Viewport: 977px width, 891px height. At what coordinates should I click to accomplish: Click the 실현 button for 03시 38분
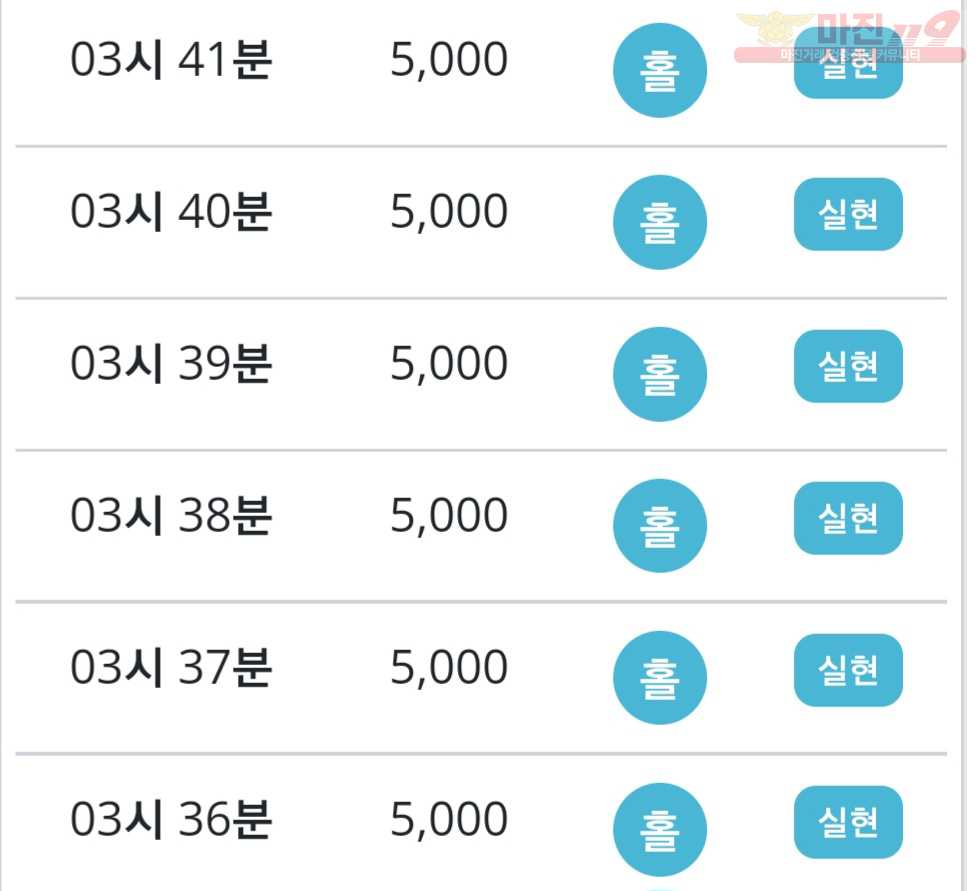click(848, 518)
